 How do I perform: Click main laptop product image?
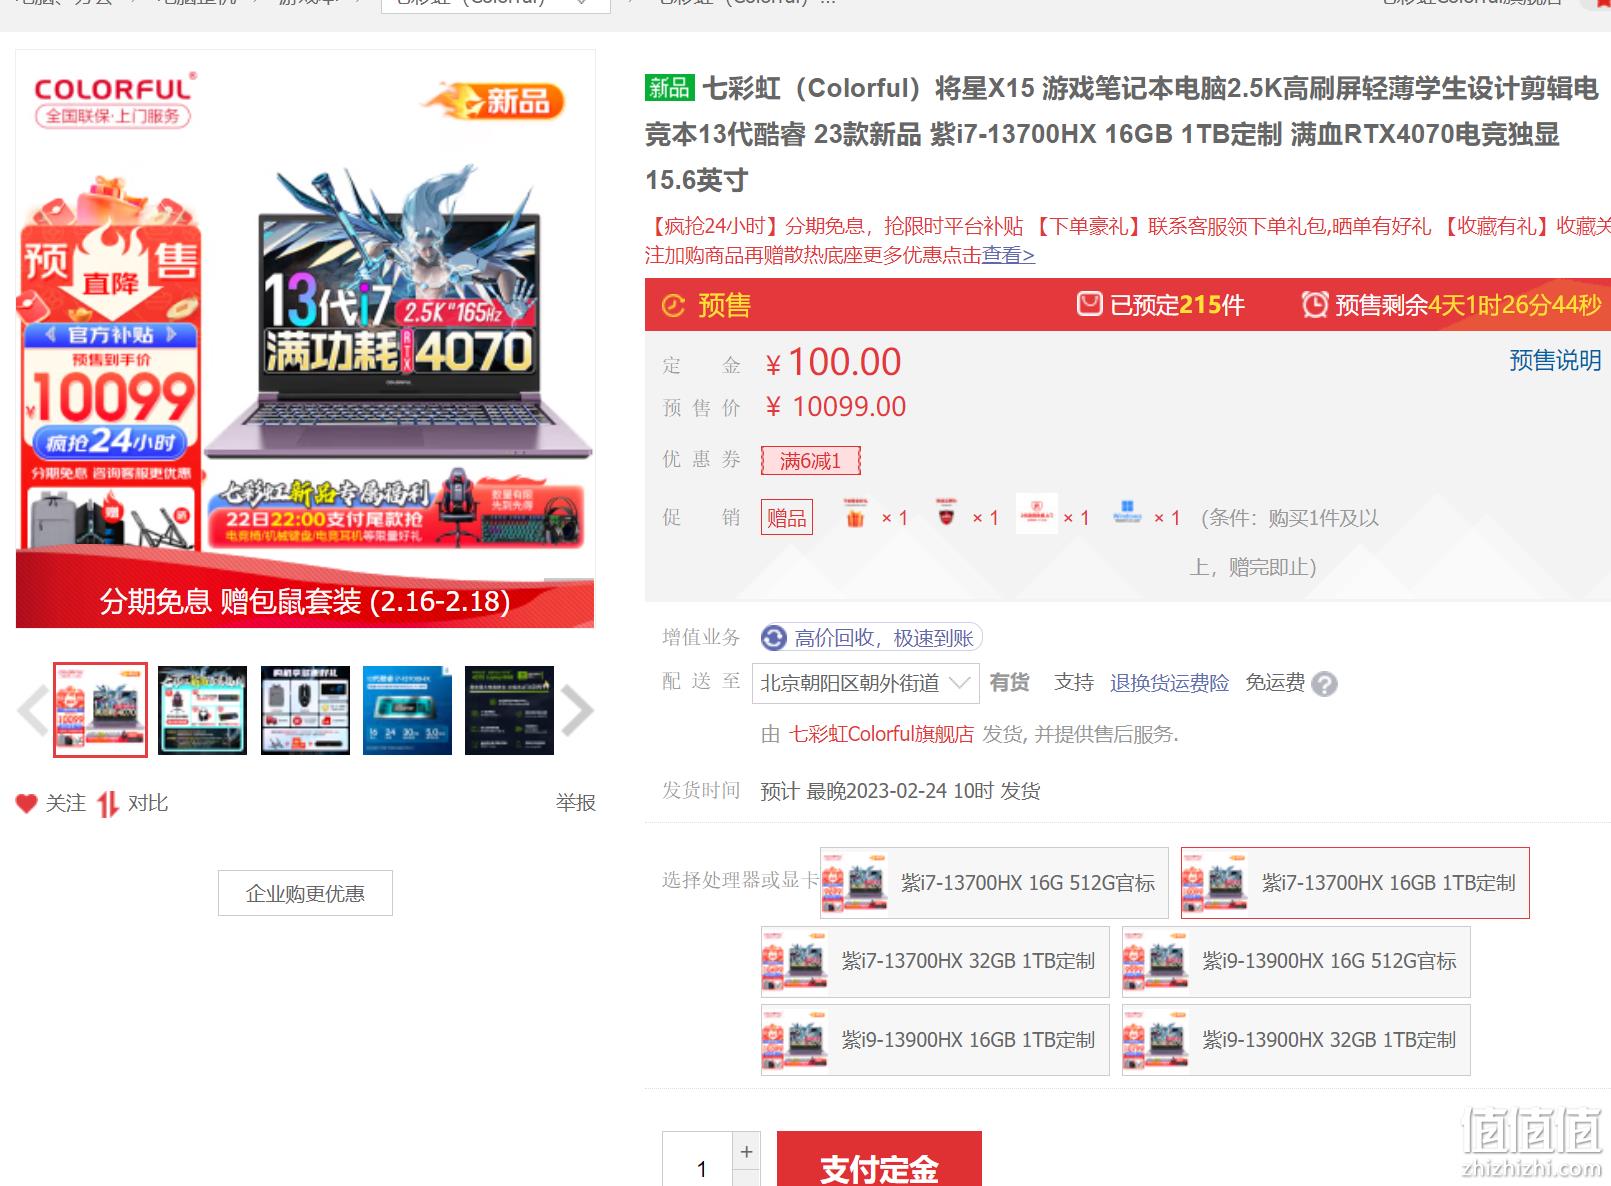305,339
